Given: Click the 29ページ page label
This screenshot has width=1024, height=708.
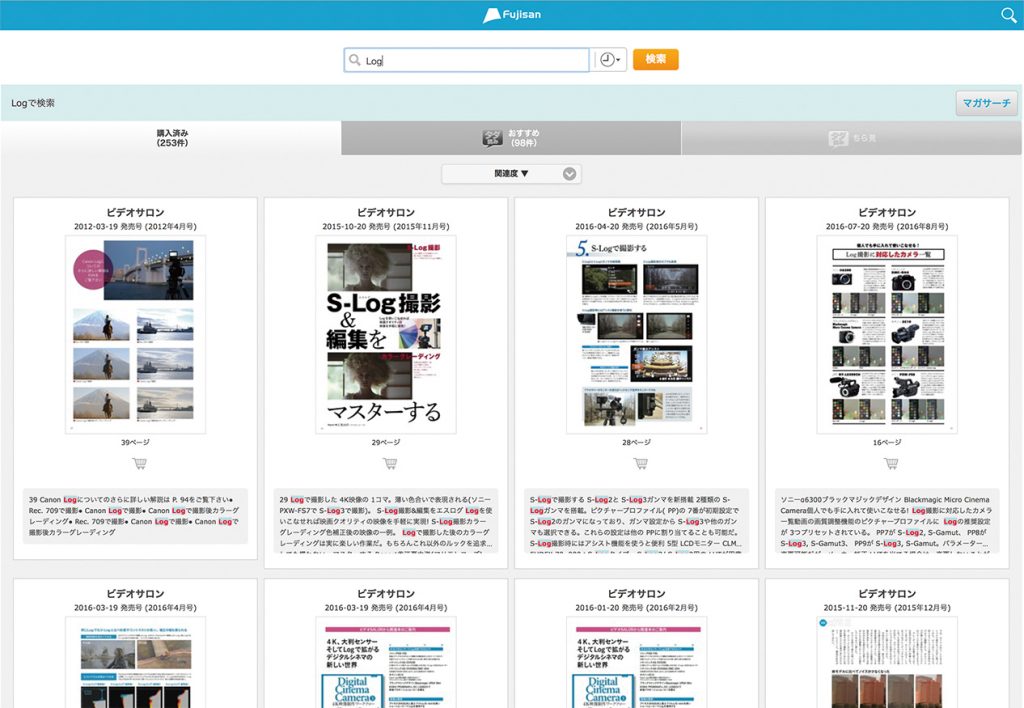Looking at the screenshot, I should click(386, 442).
